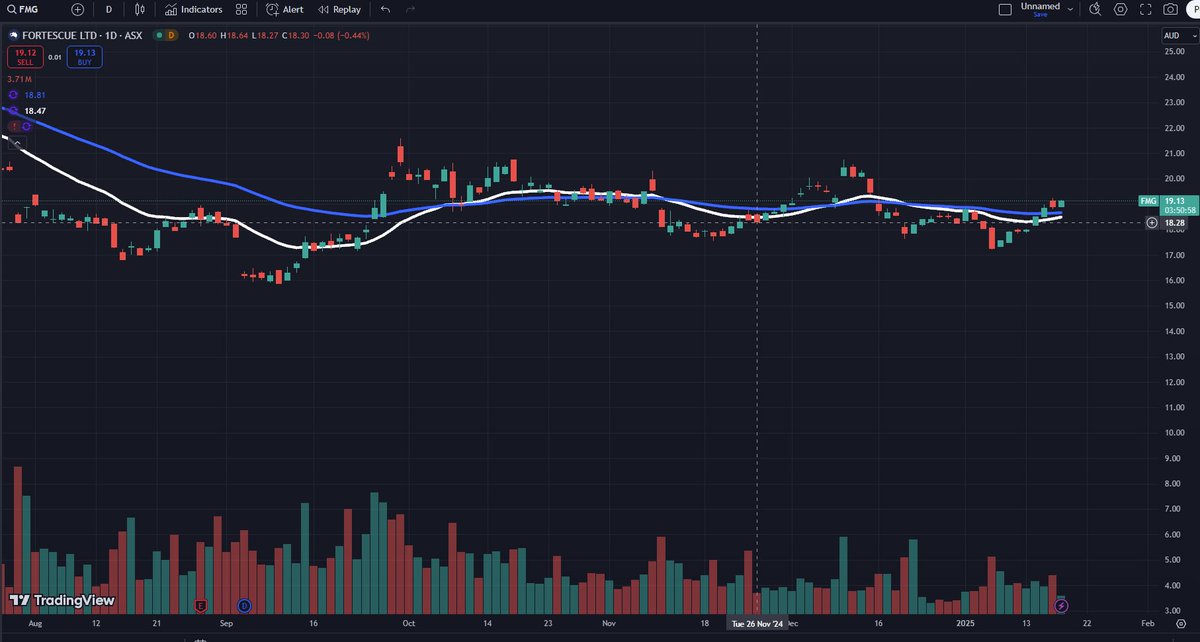Click the Tue 26 Nov '24 date label
Viewport: 1200px width, 642px height.
click(x=757, y=623)
